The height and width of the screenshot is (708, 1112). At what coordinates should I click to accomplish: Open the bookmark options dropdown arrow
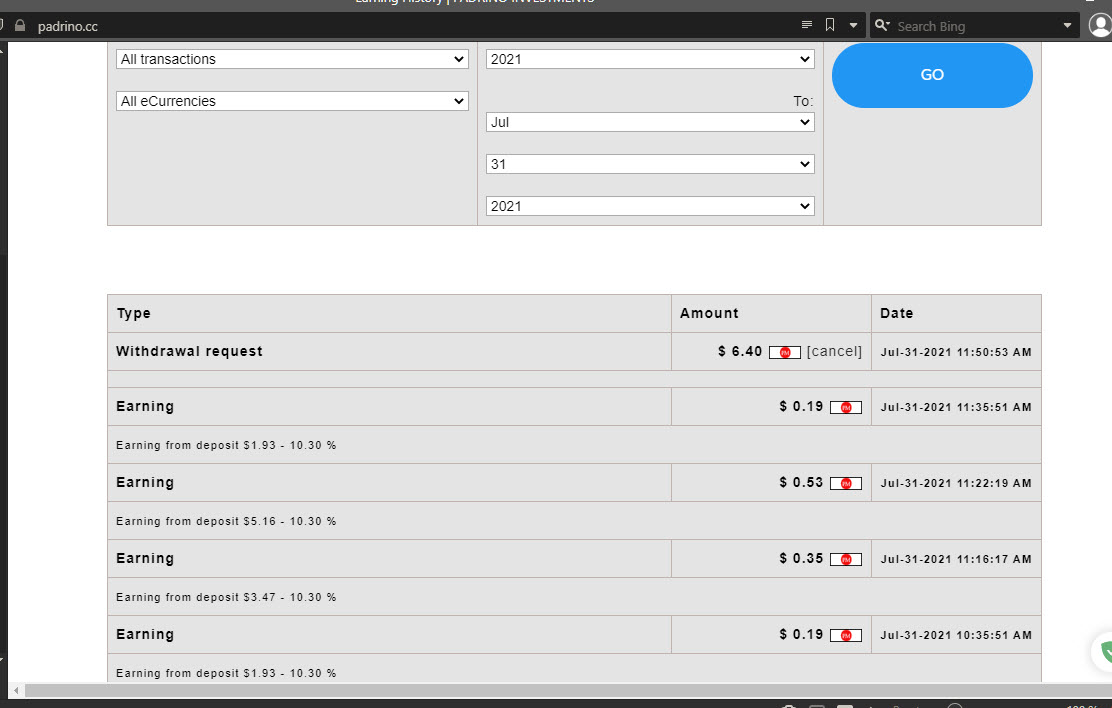[x=853, y=26]
